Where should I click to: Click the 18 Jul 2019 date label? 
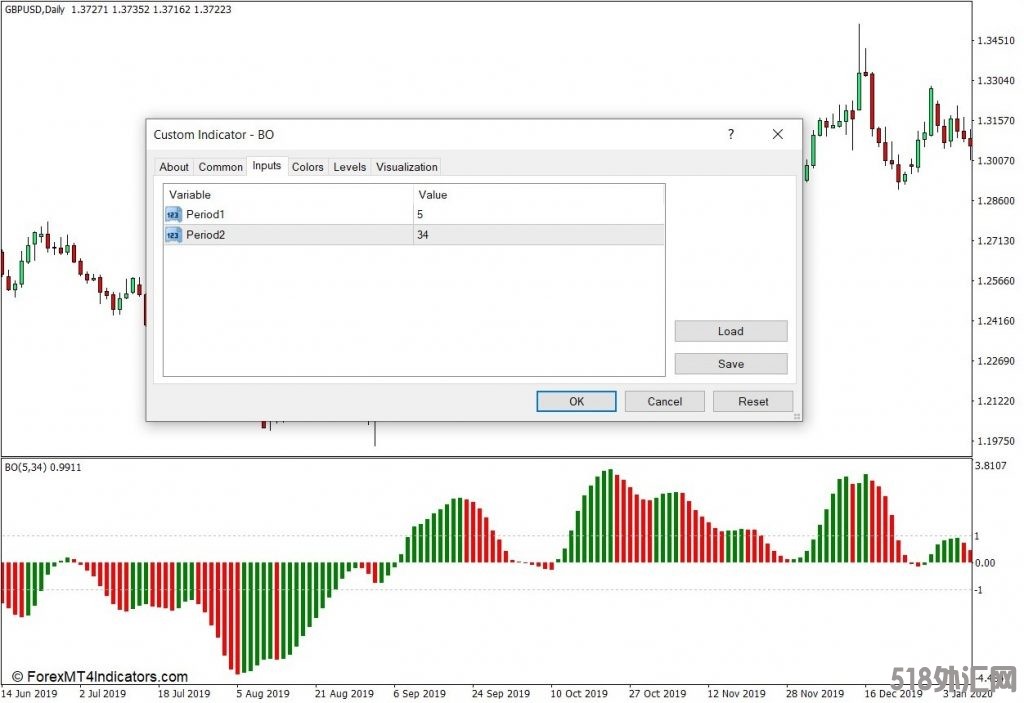point(184,694)
